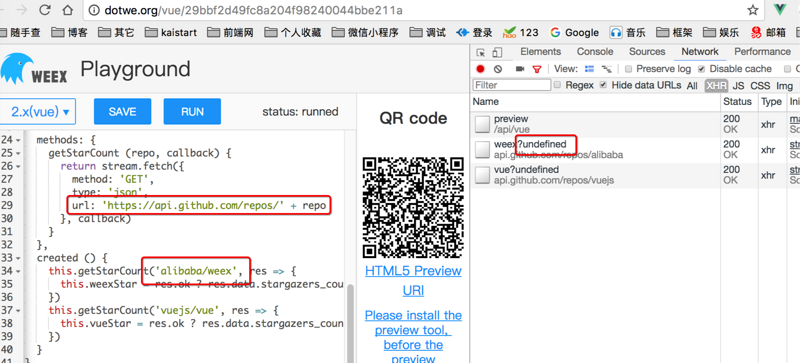This screenshot has width=800, height=363.
Task: Click the RUN button
Action: (x=192, y=111)
